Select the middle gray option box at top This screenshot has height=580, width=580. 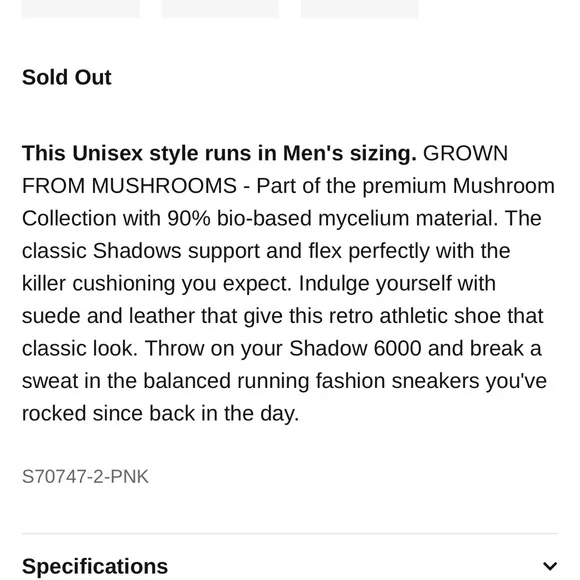220,9
